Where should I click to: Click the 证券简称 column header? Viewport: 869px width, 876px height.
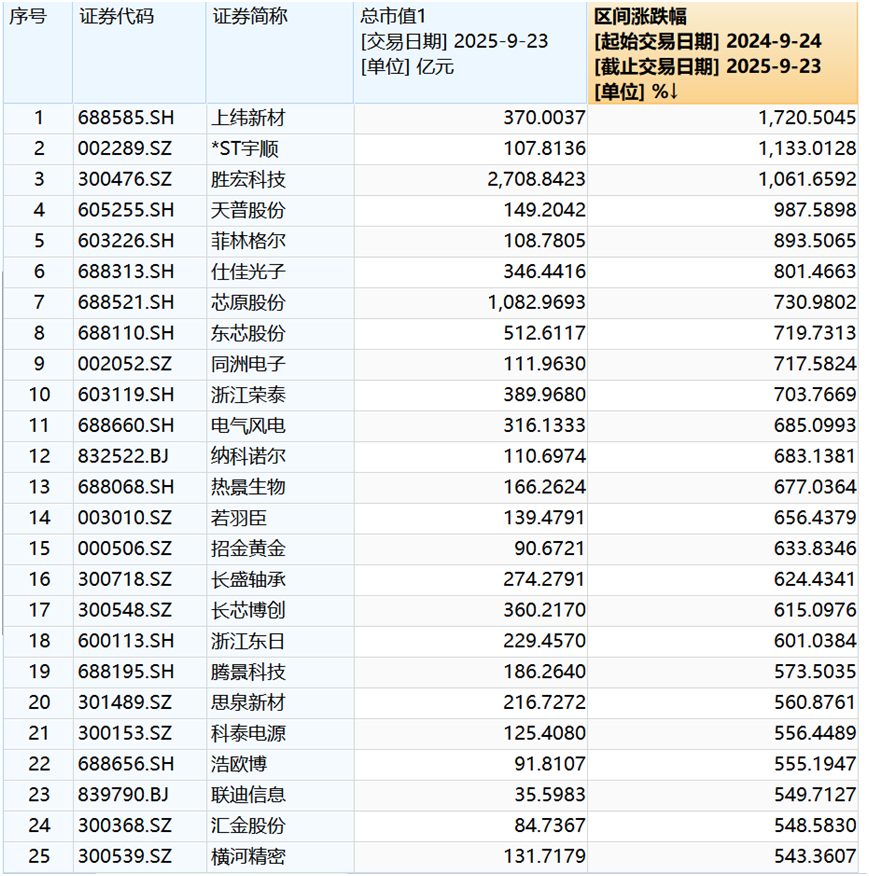(x=280, y=54)
